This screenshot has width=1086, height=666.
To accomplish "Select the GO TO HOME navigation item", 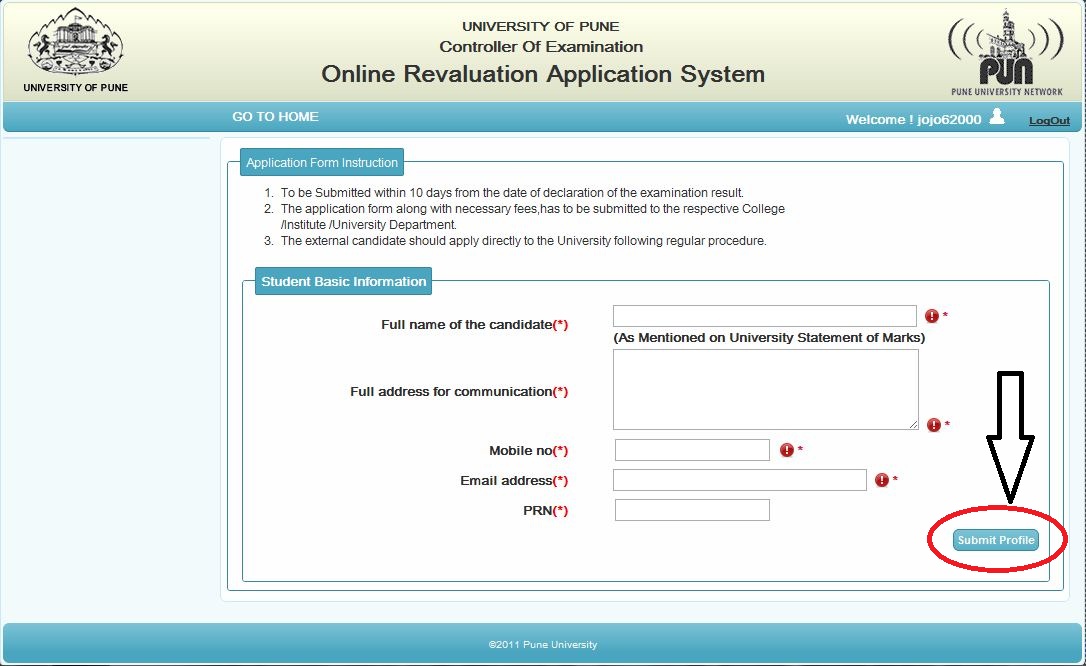I will (x=275, y=116).
